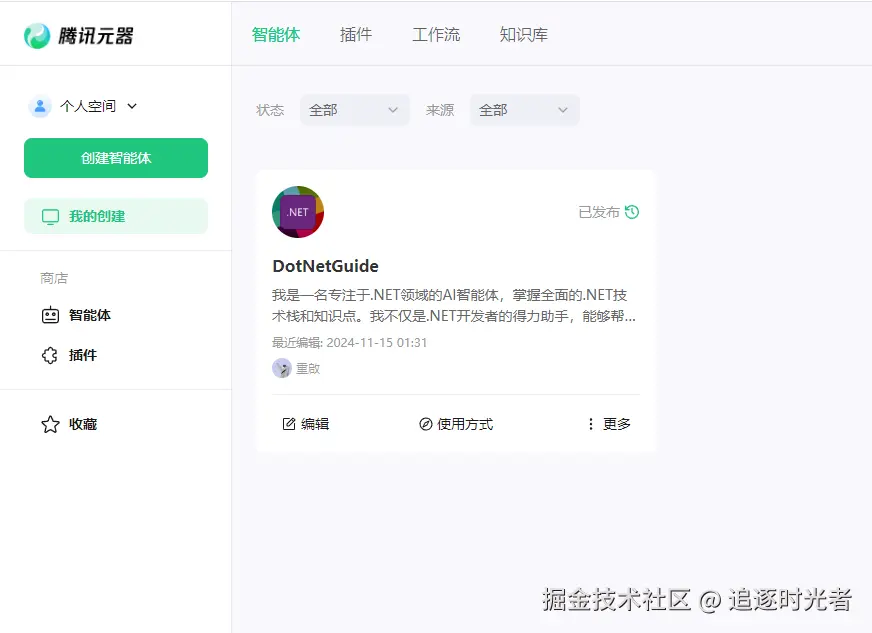Screen dimensions: 872x633
Task: Click the 已发布 status label
Action: 599,212
